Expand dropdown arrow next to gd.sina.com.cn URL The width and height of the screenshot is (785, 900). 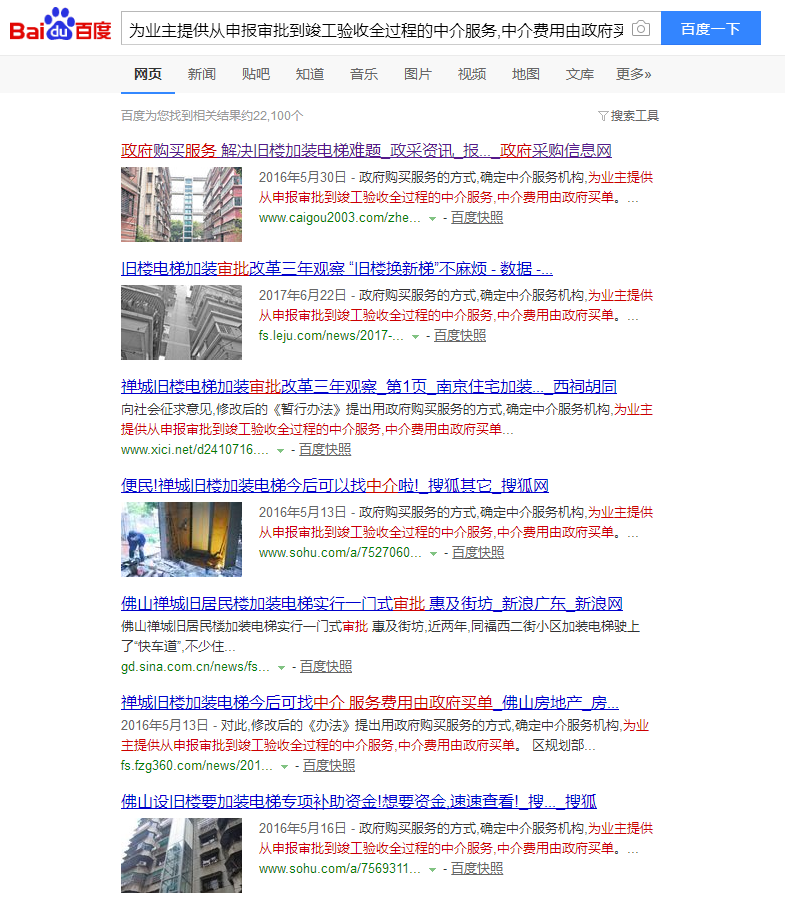click(282, 667)
